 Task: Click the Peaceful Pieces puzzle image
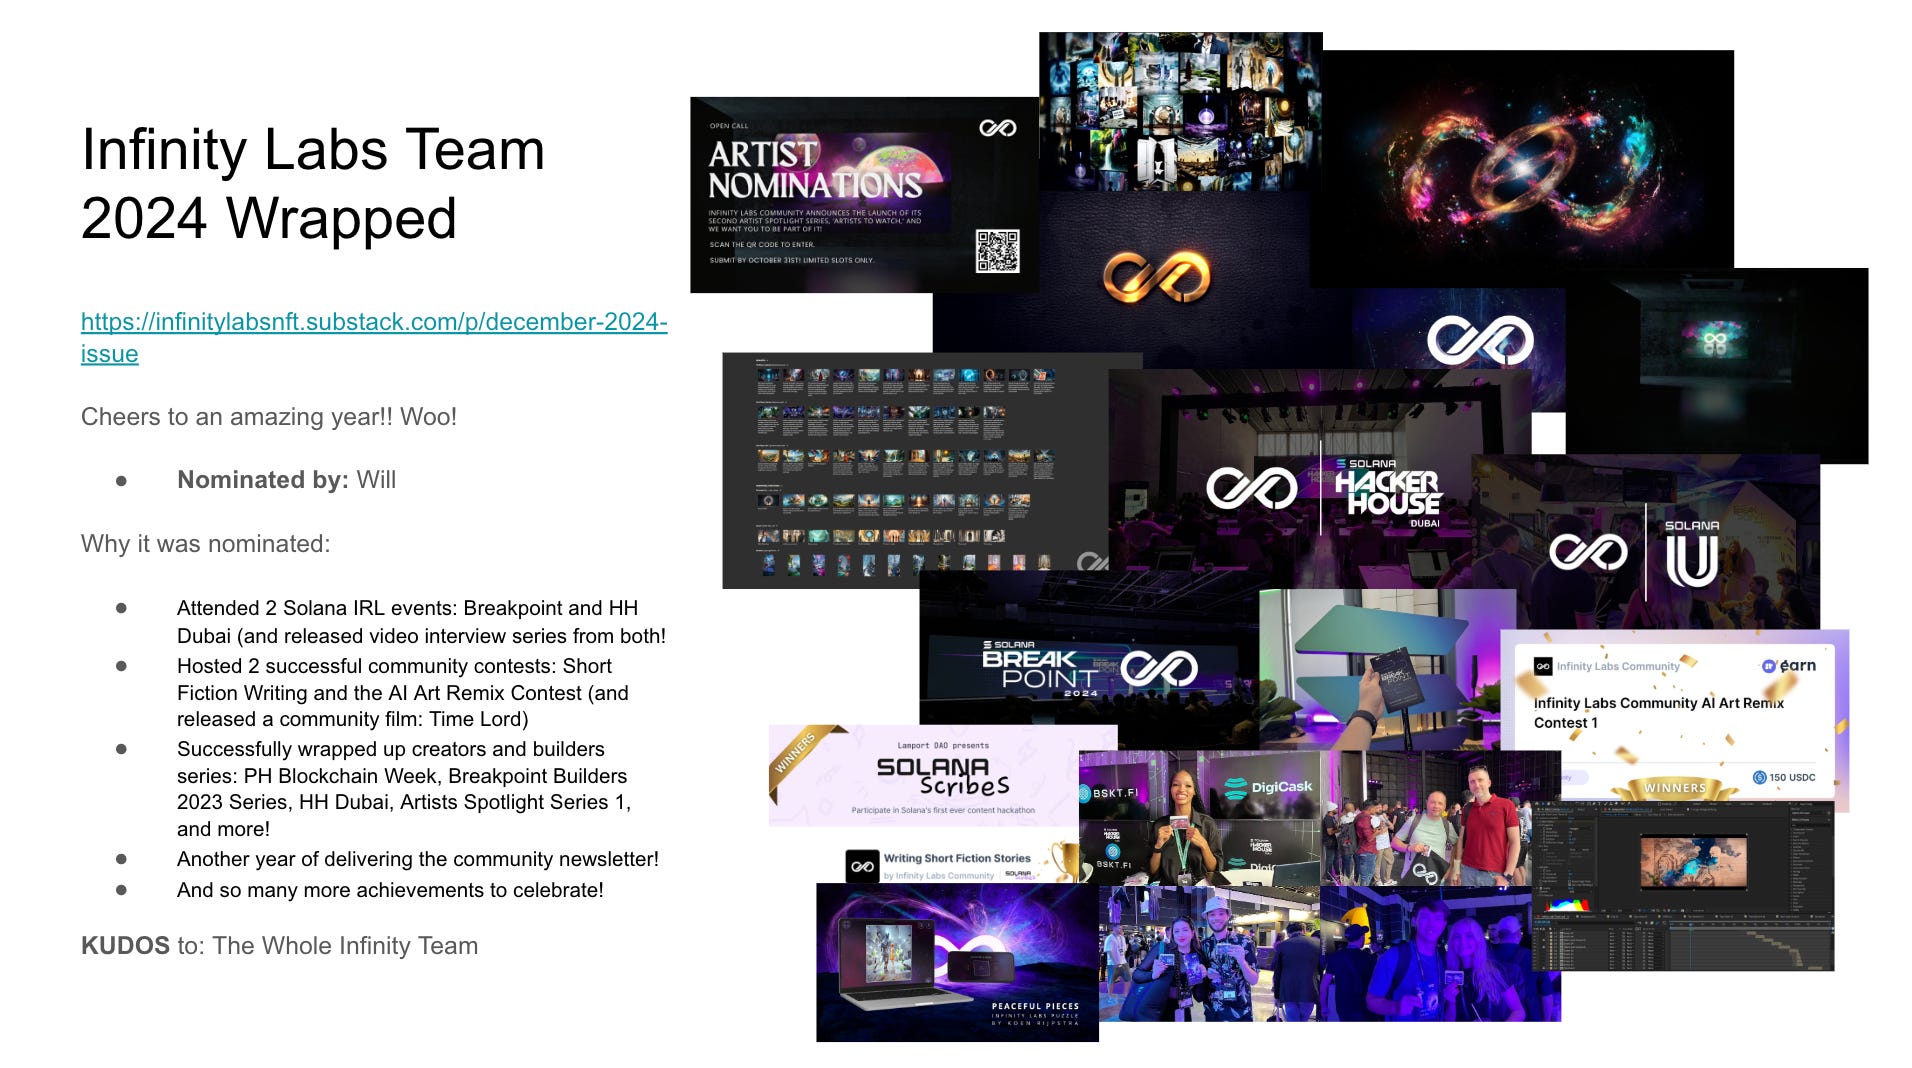957,962
